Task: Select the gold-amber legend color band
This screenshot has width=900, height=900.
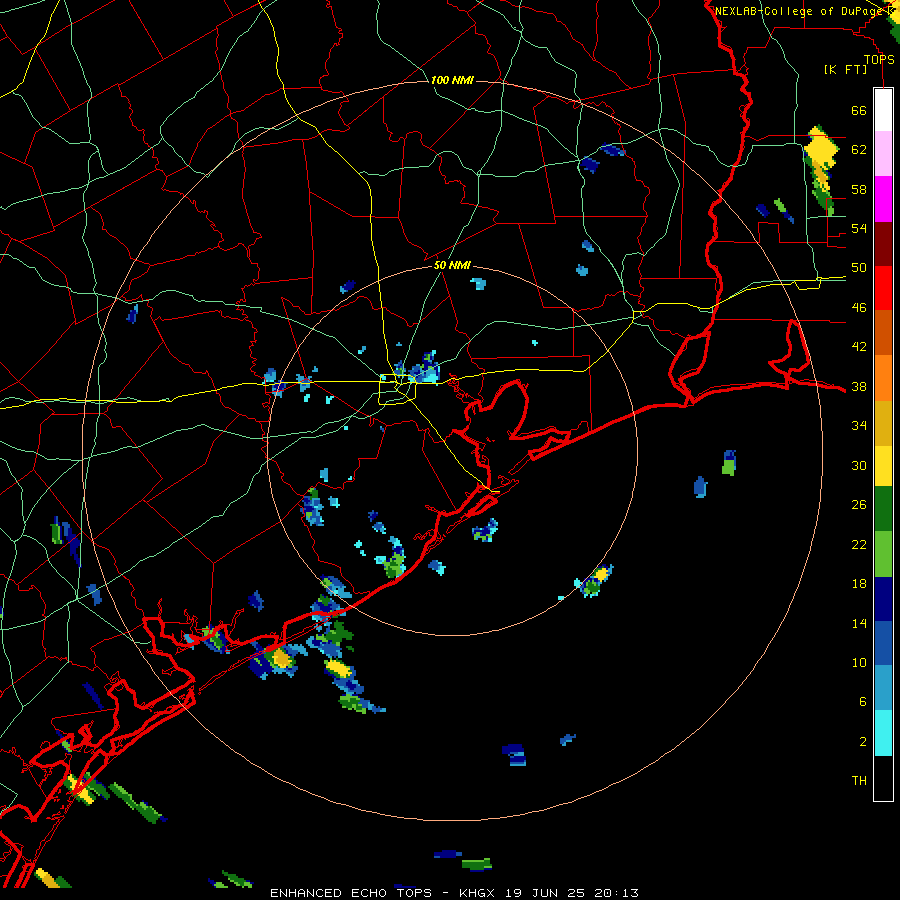Action: (883, 422)
